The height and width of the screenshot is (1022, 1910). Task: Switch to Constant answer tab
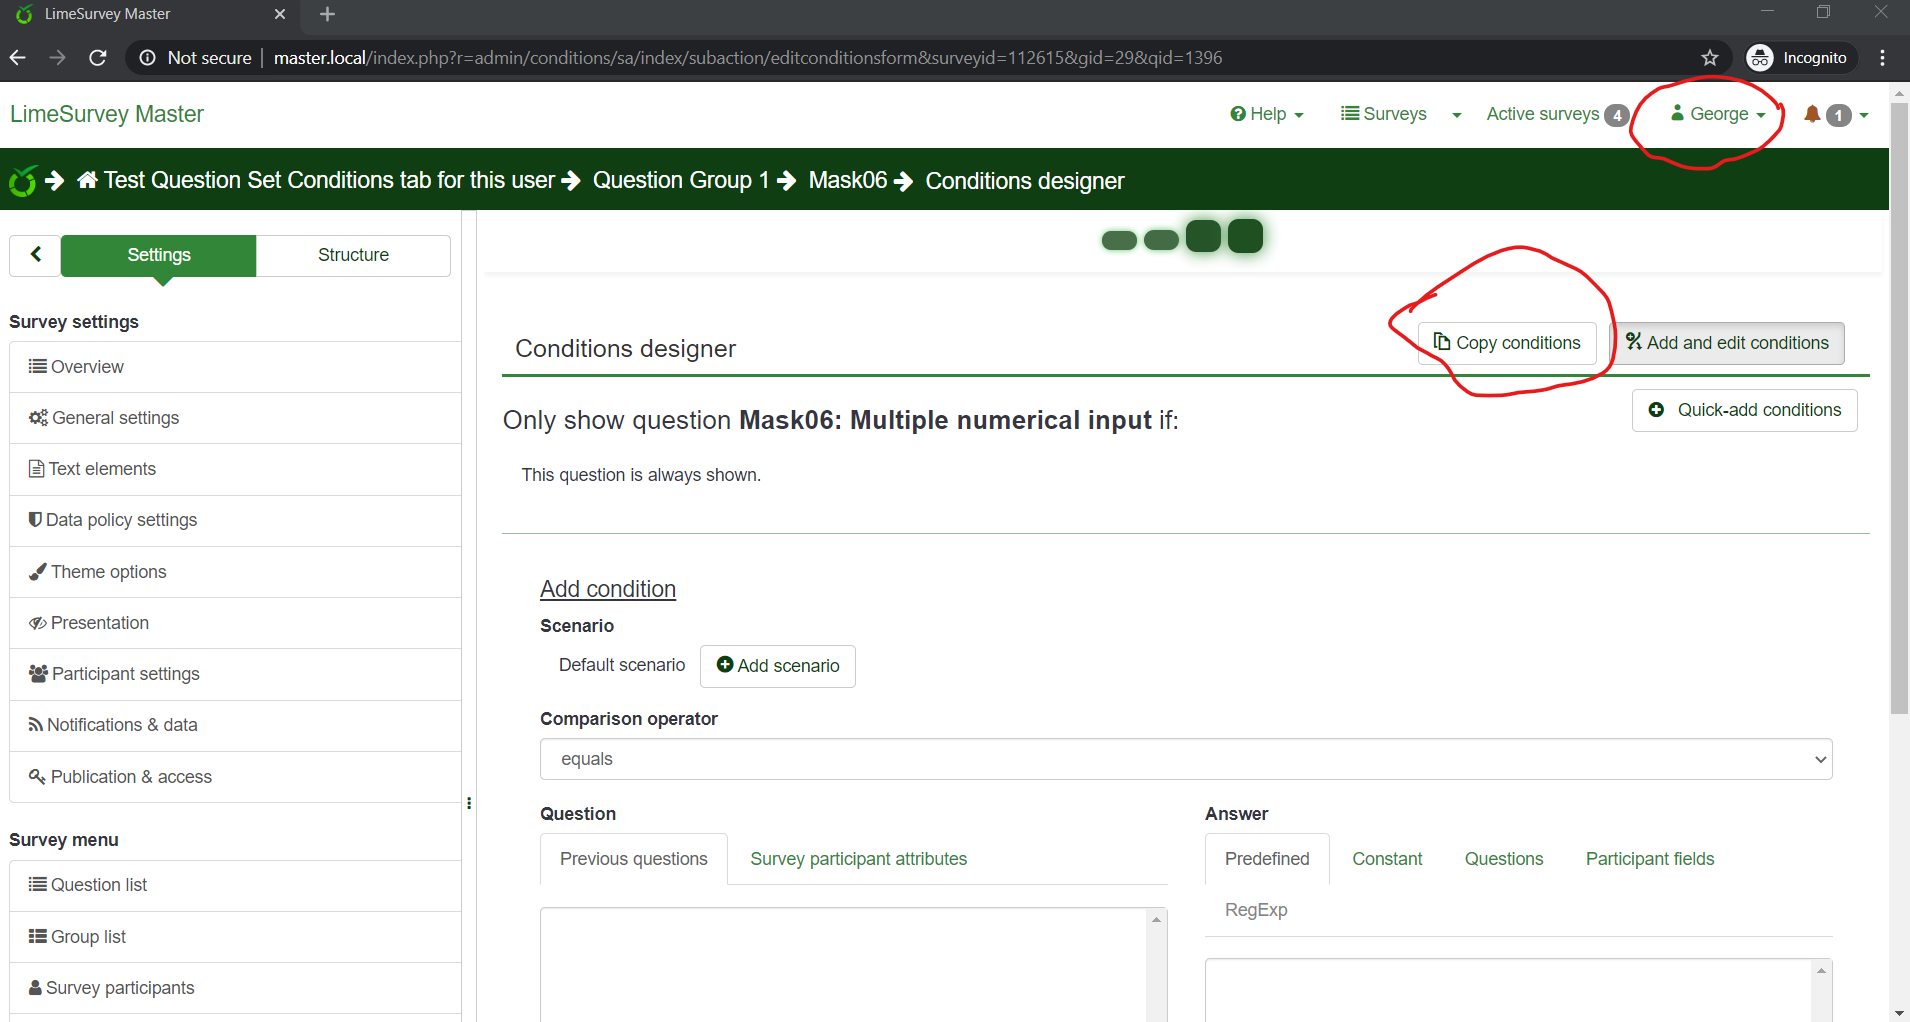click(1386, 859)
